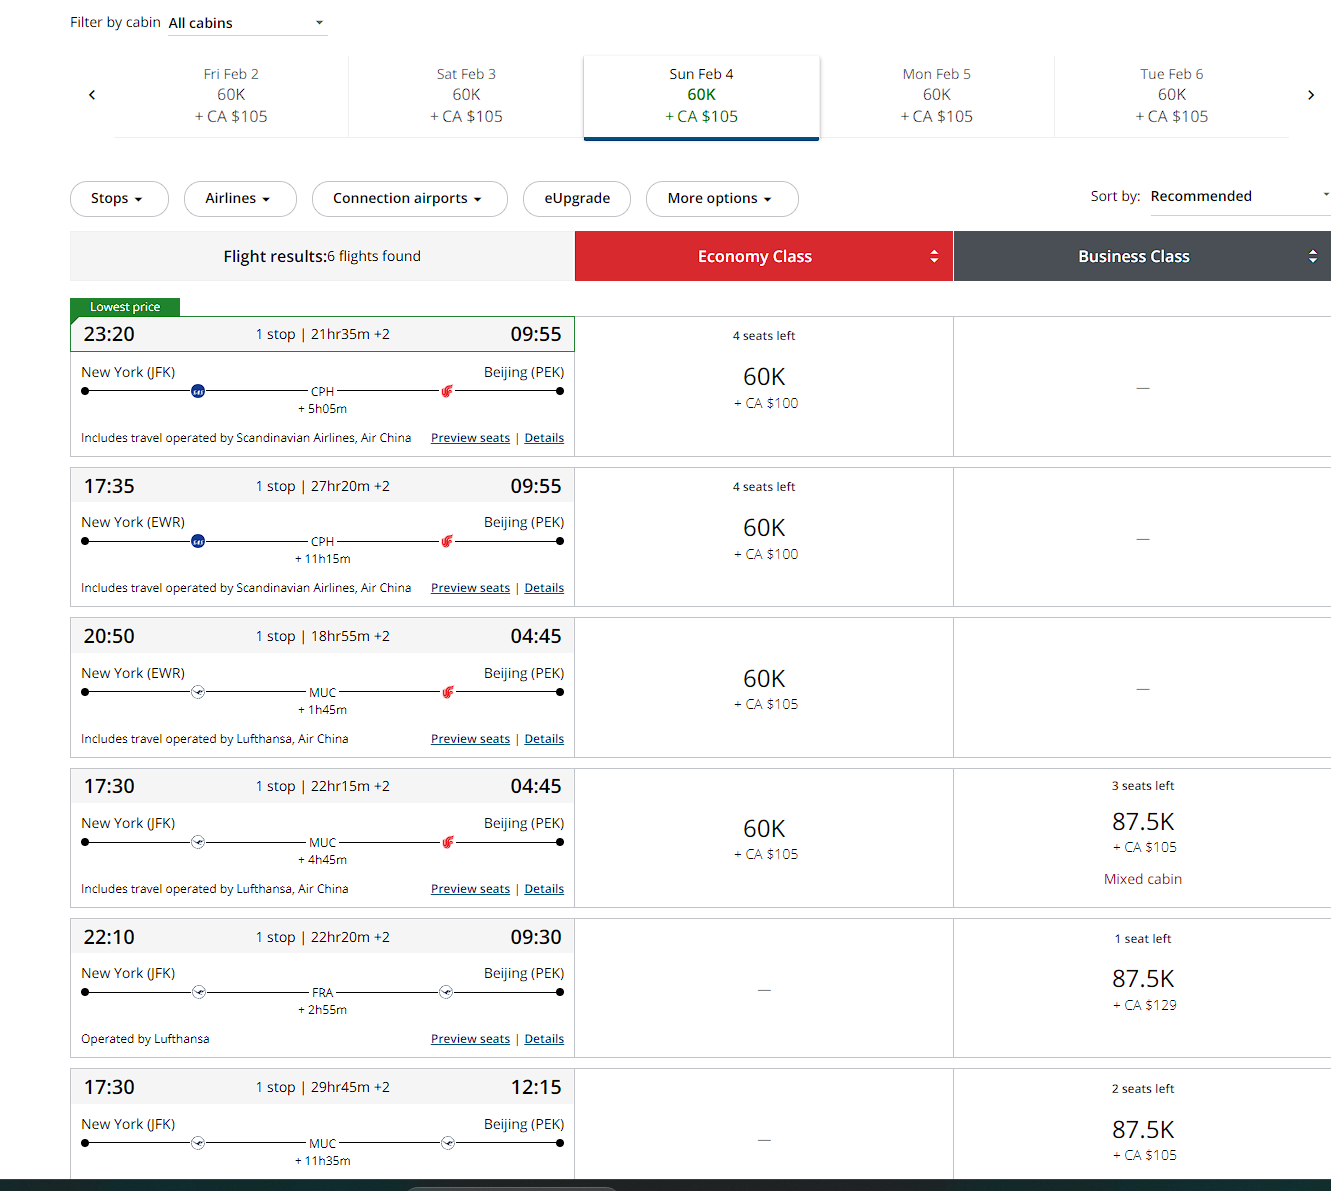This screenshot has height=1191, width=1331.
Task: Click MUC +1h45m layover label
Action: click(322, 701)
